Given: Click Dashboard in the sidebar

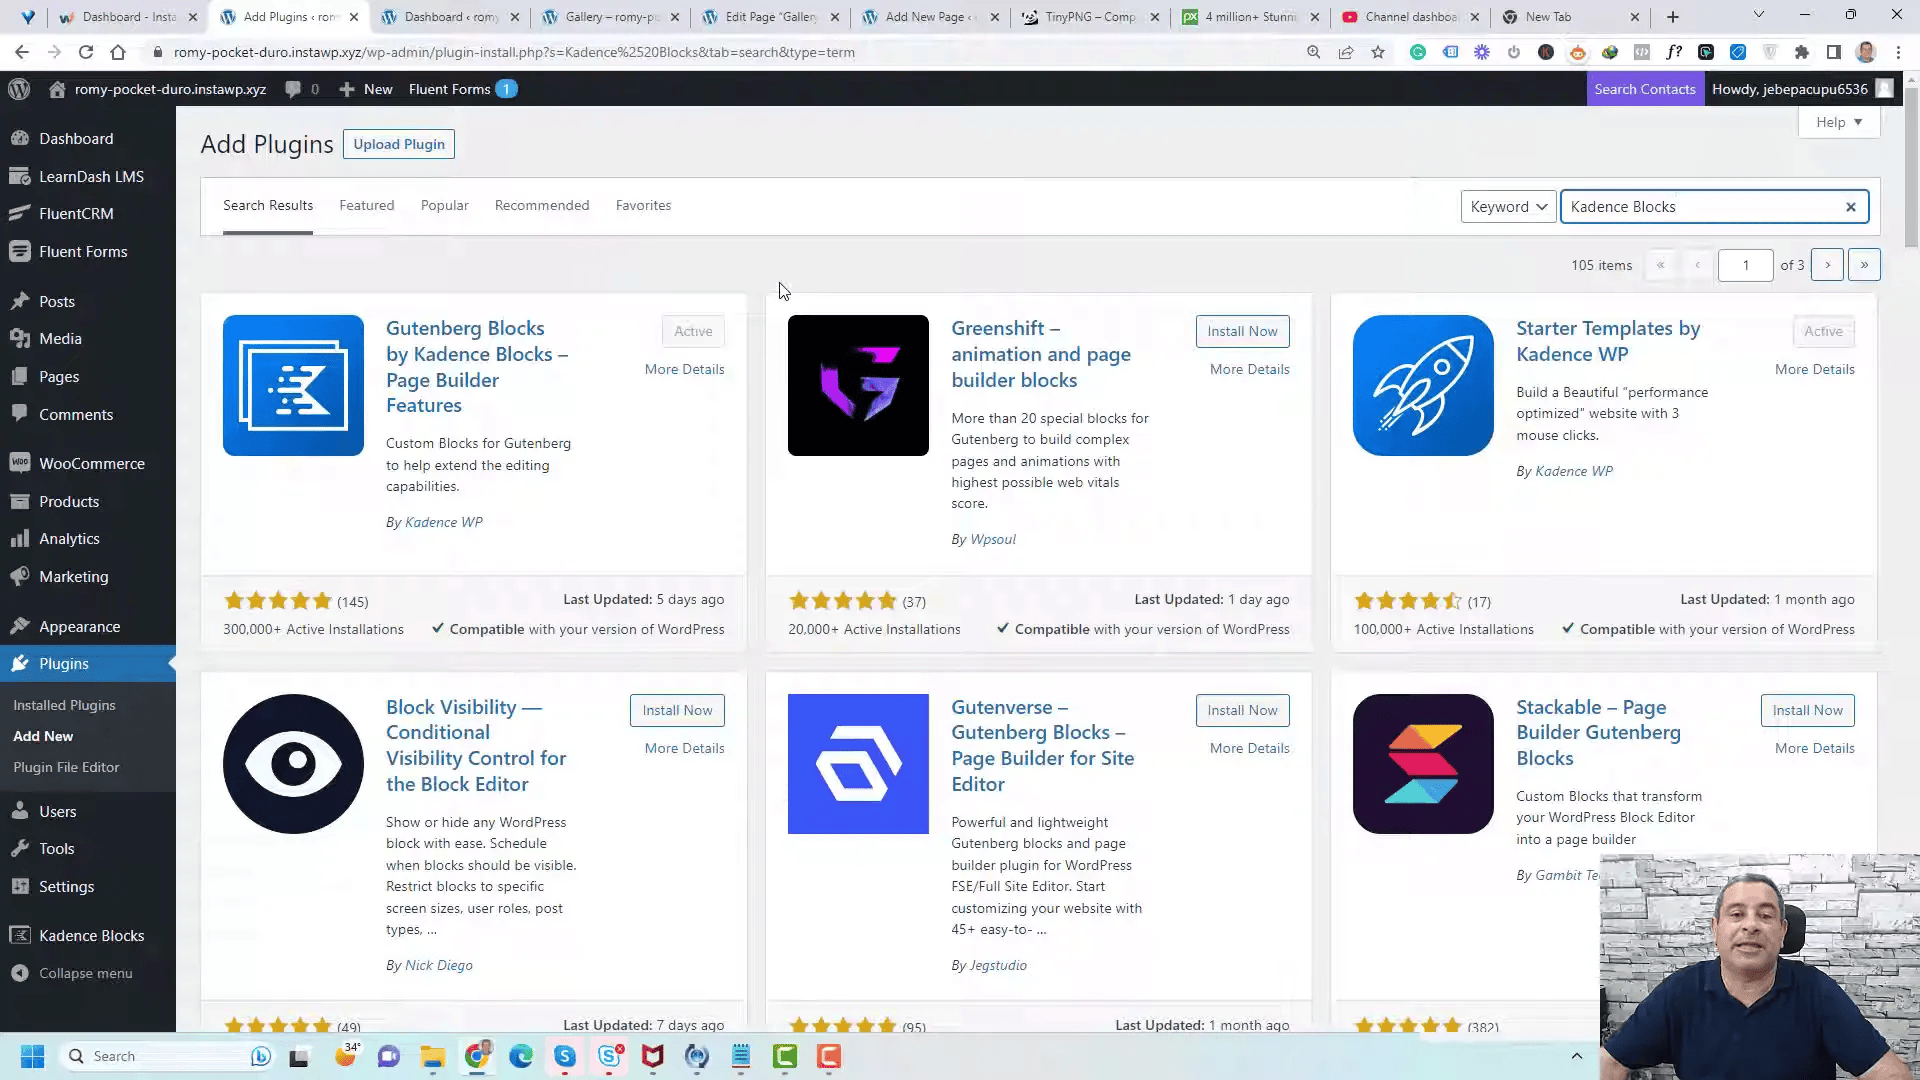Looking at the screenshot, I should tap(76, 139).
